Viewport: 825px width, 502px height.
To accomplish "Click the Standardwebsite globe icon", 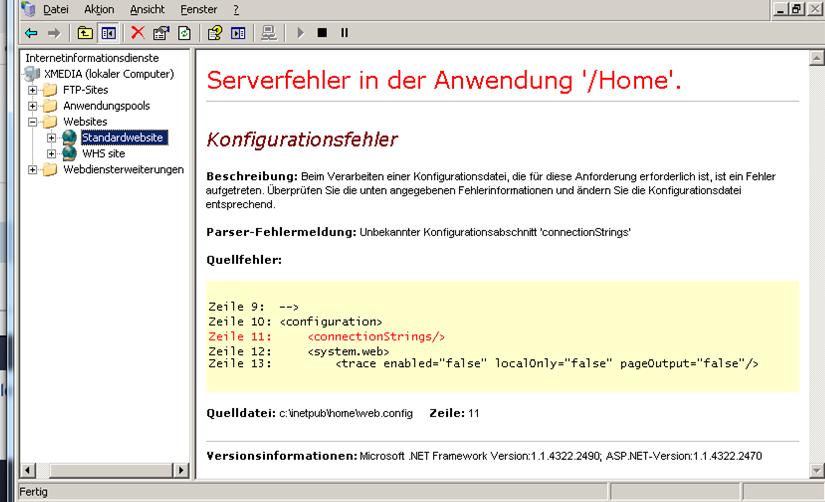I will pyautogui.click(x=69, y=137).
